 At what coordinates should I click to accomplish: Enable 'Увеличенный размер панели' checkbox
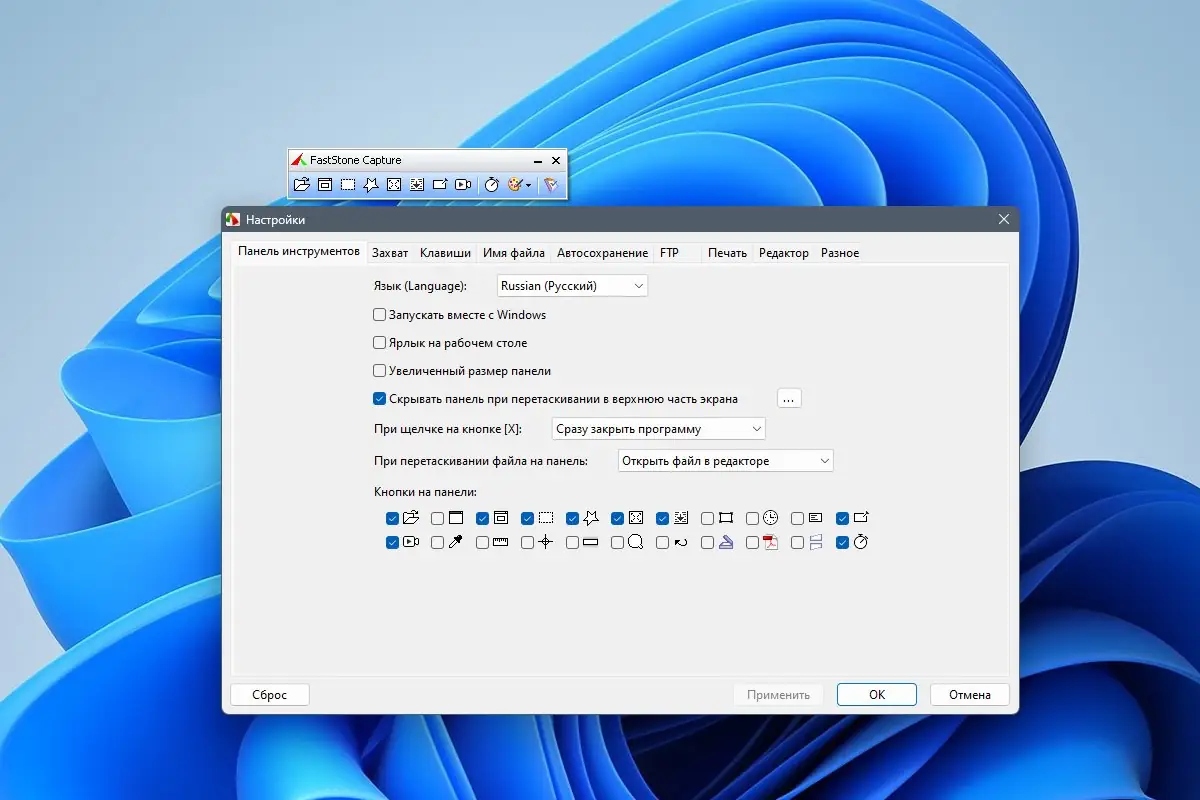point(380,371)
